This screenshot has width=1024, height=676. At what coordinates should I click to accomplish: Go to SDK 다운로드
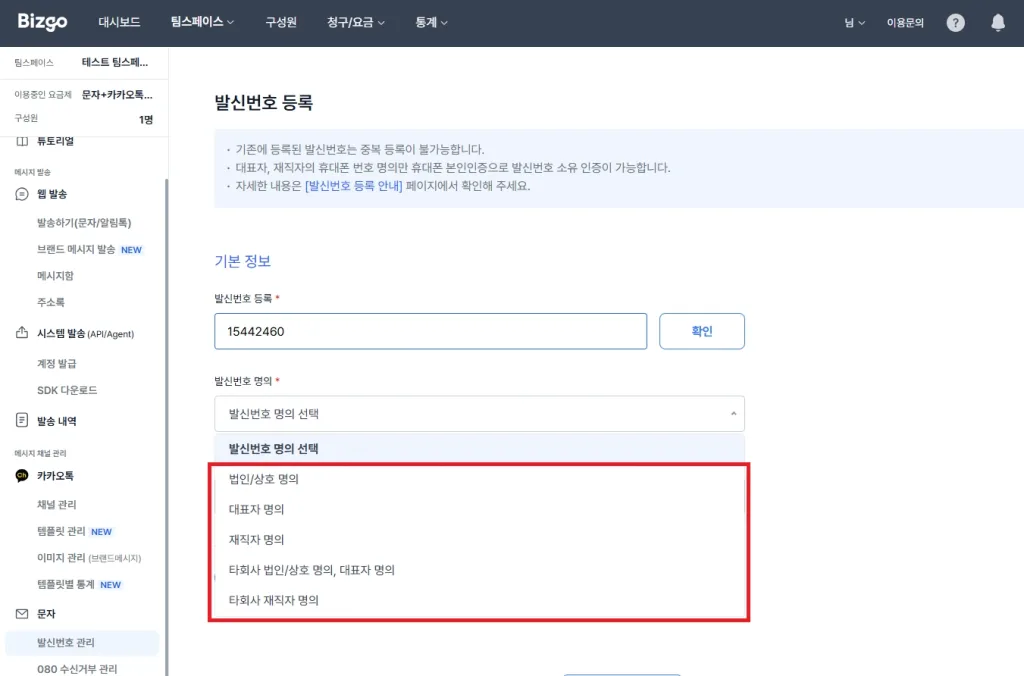tap(67, 390)
